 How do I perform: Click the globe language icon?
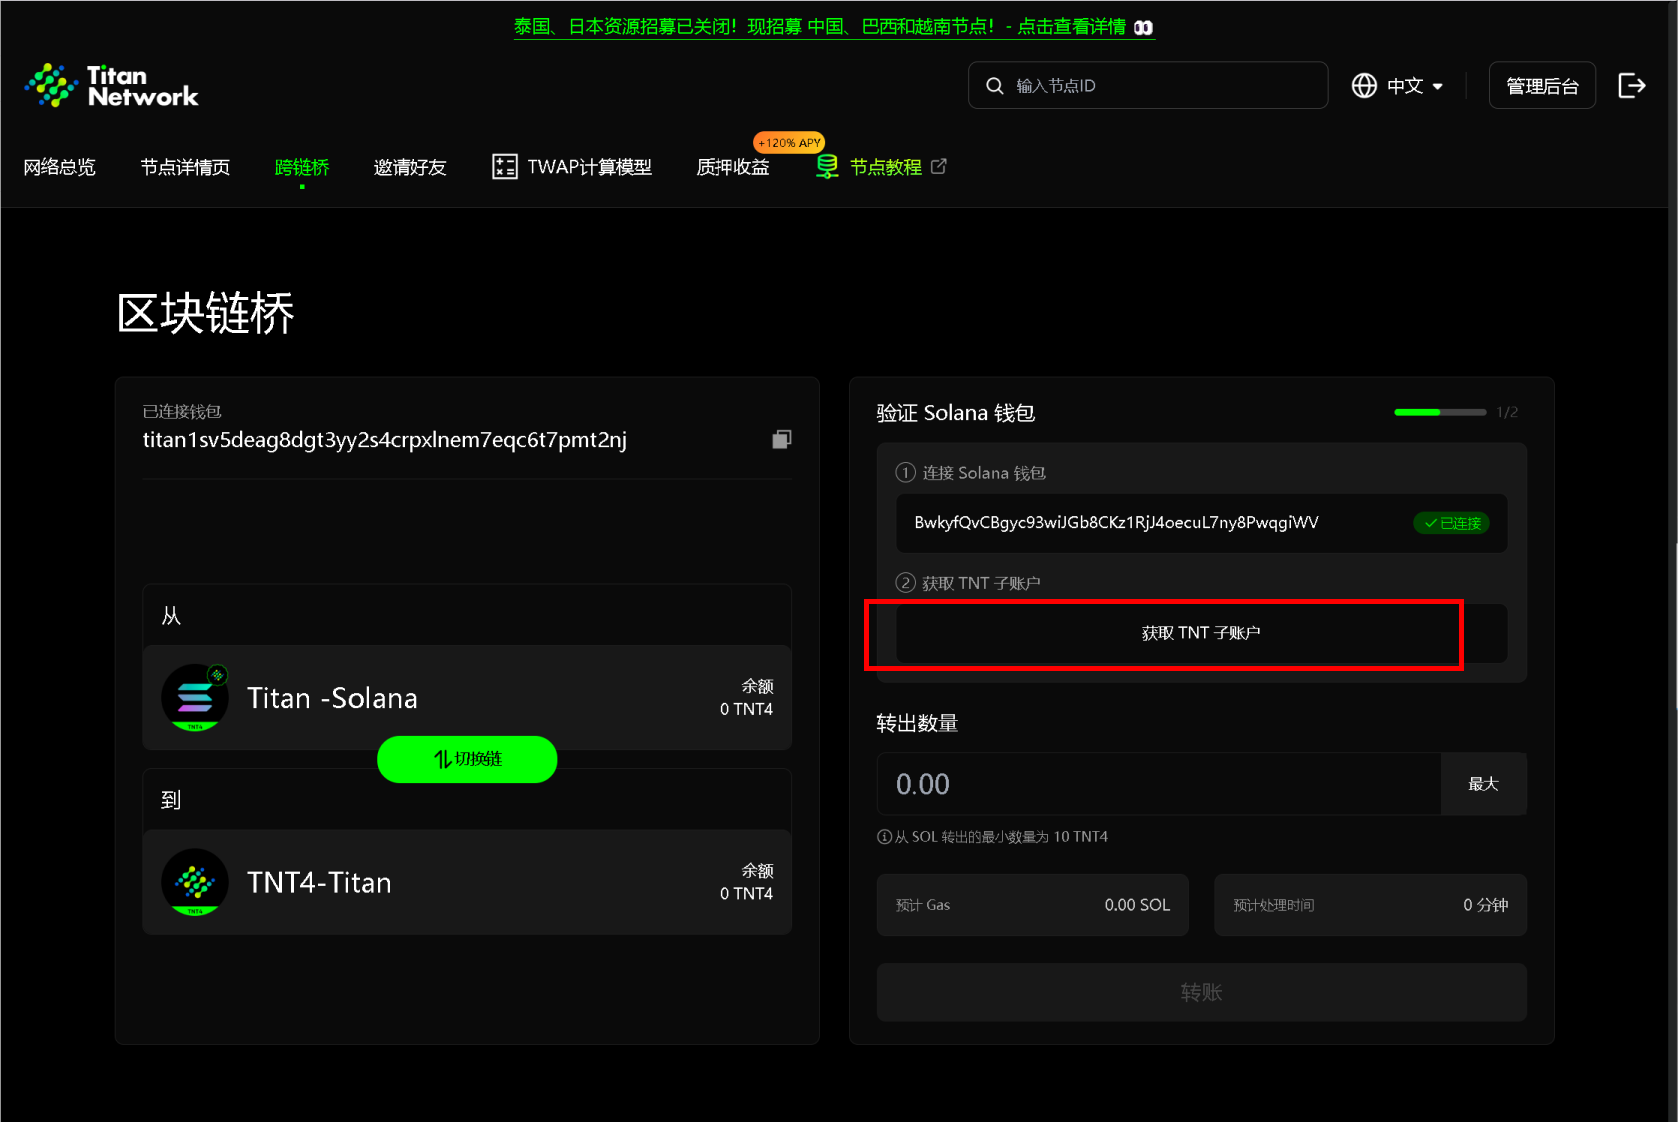tap(1364, 86)
